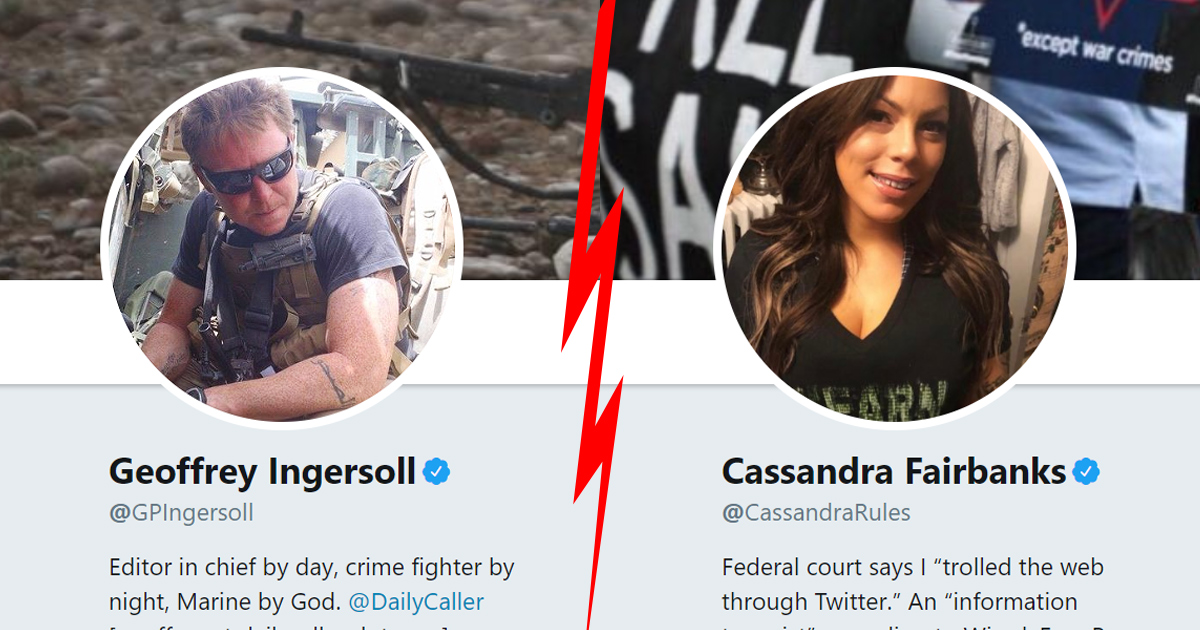Screen dimensions: 1200x630
Task: Click the 'Editor in chief by day' bio line
Action: 311,568
